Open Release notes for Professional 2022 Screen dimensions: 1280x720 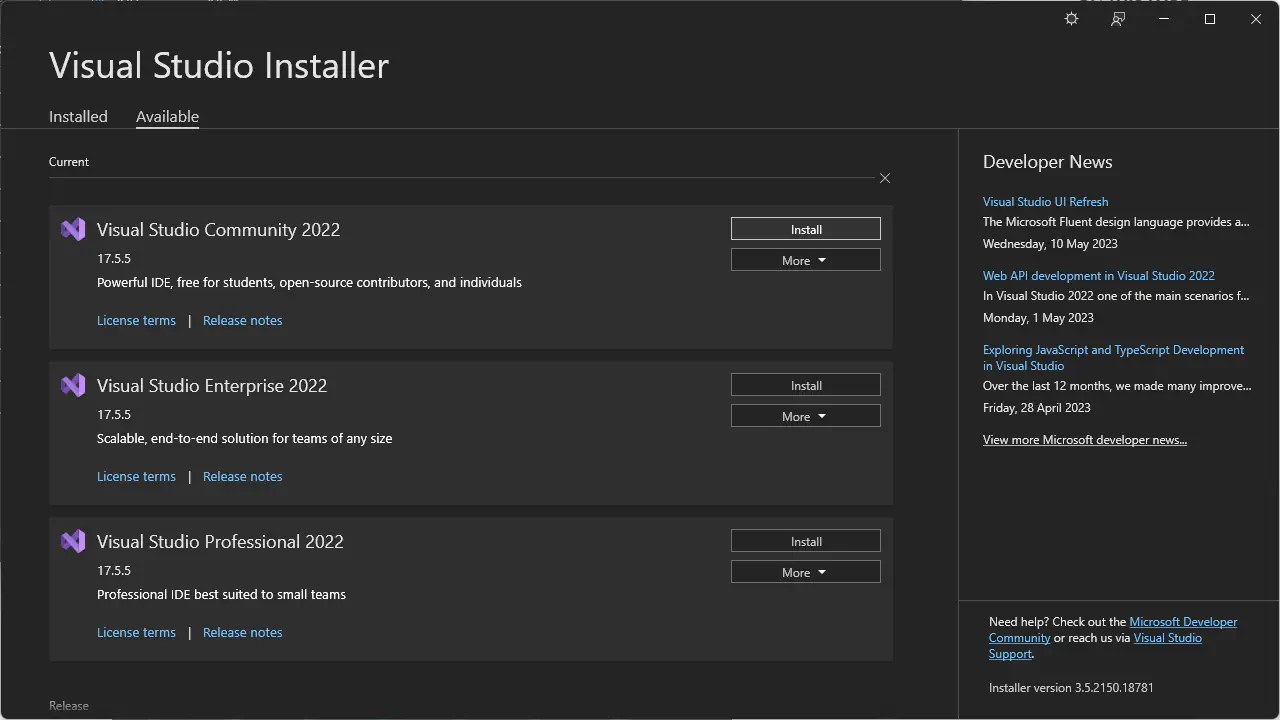[243, 632]
